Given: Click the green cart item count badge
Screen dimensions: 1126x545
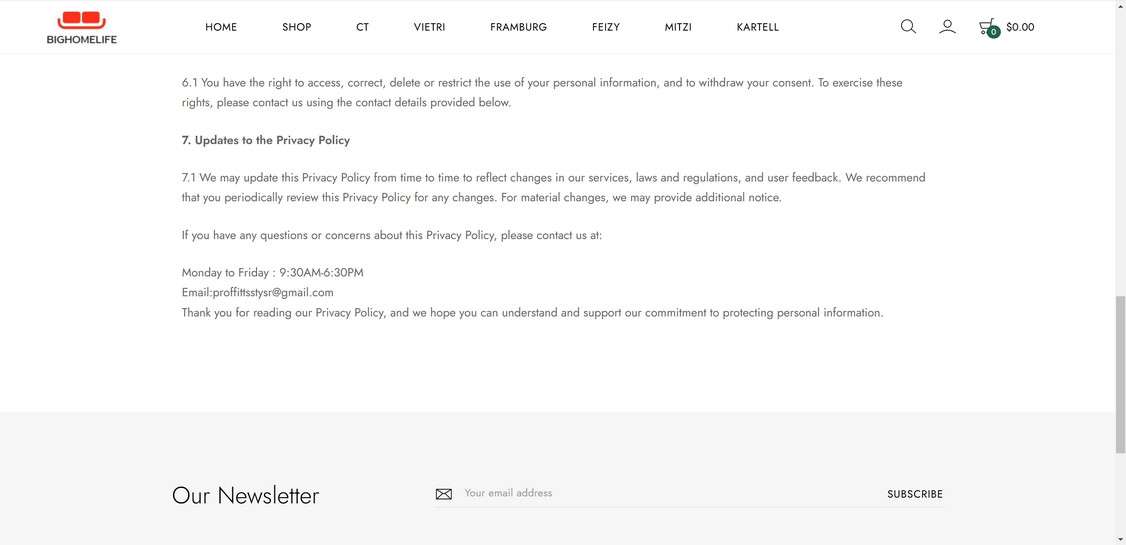Looking at the screenshot, I should pos(993,32).
